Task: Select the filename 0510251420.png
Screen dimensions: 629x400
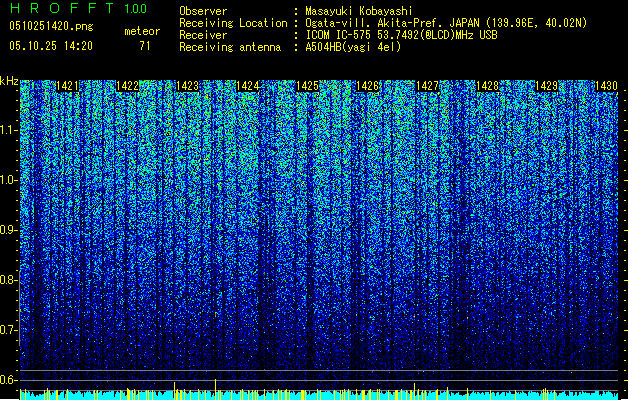Action: click(x=51, y=26)
